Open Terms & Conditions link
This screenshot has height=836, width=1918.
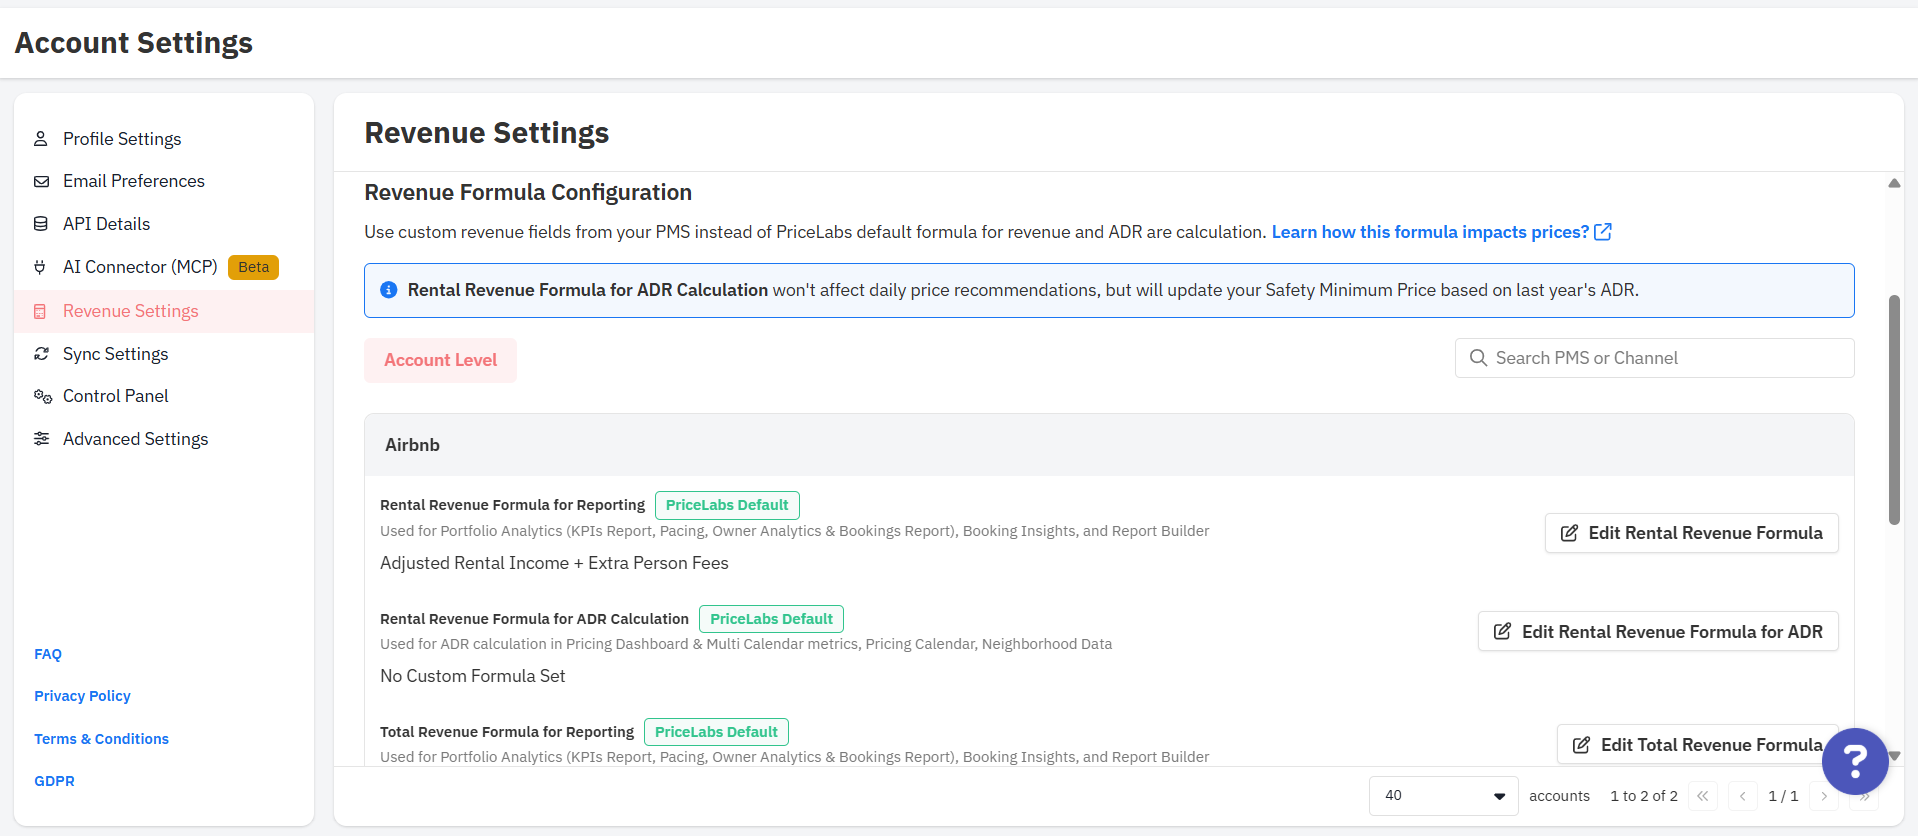101,739
